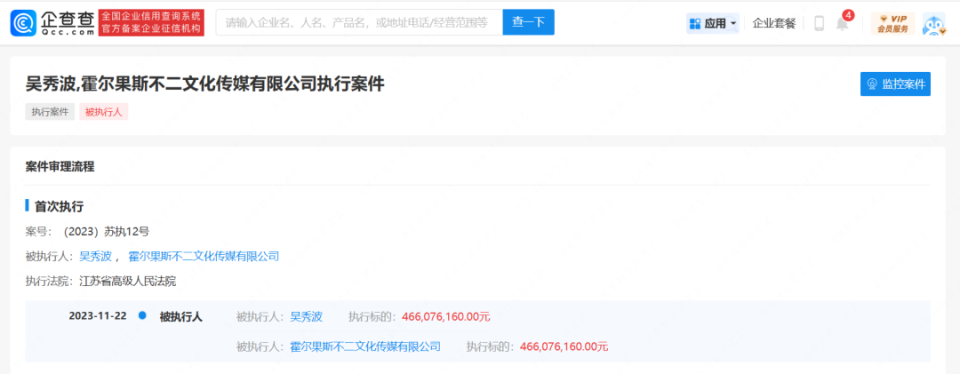Open 企业套餐 link
The image size is (960, 374).
(774, 24)
